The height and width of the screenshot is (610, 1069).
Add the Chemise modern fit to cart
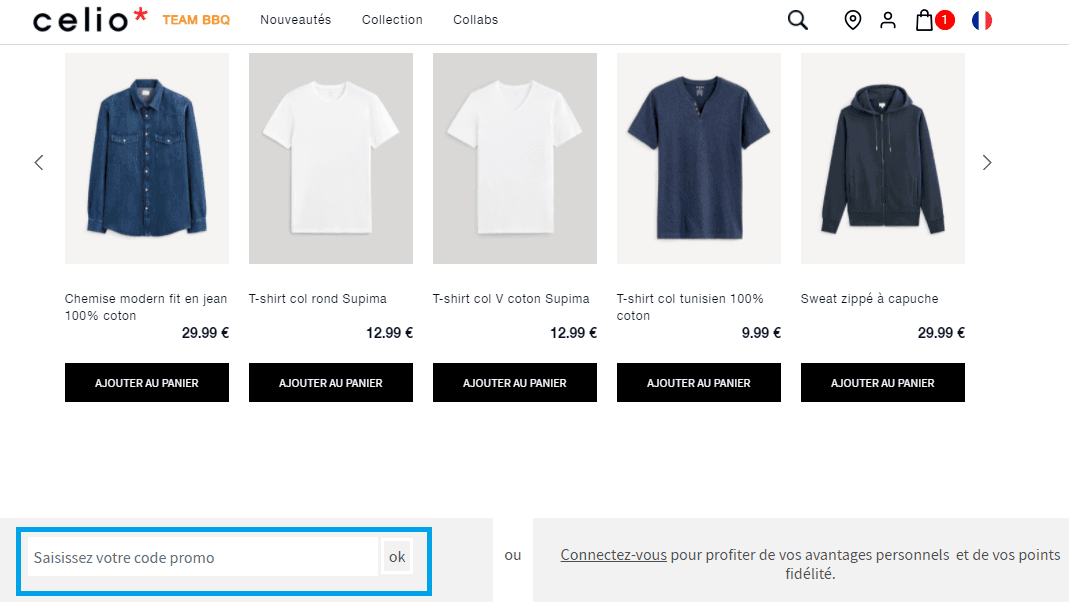tap(146, 382)
